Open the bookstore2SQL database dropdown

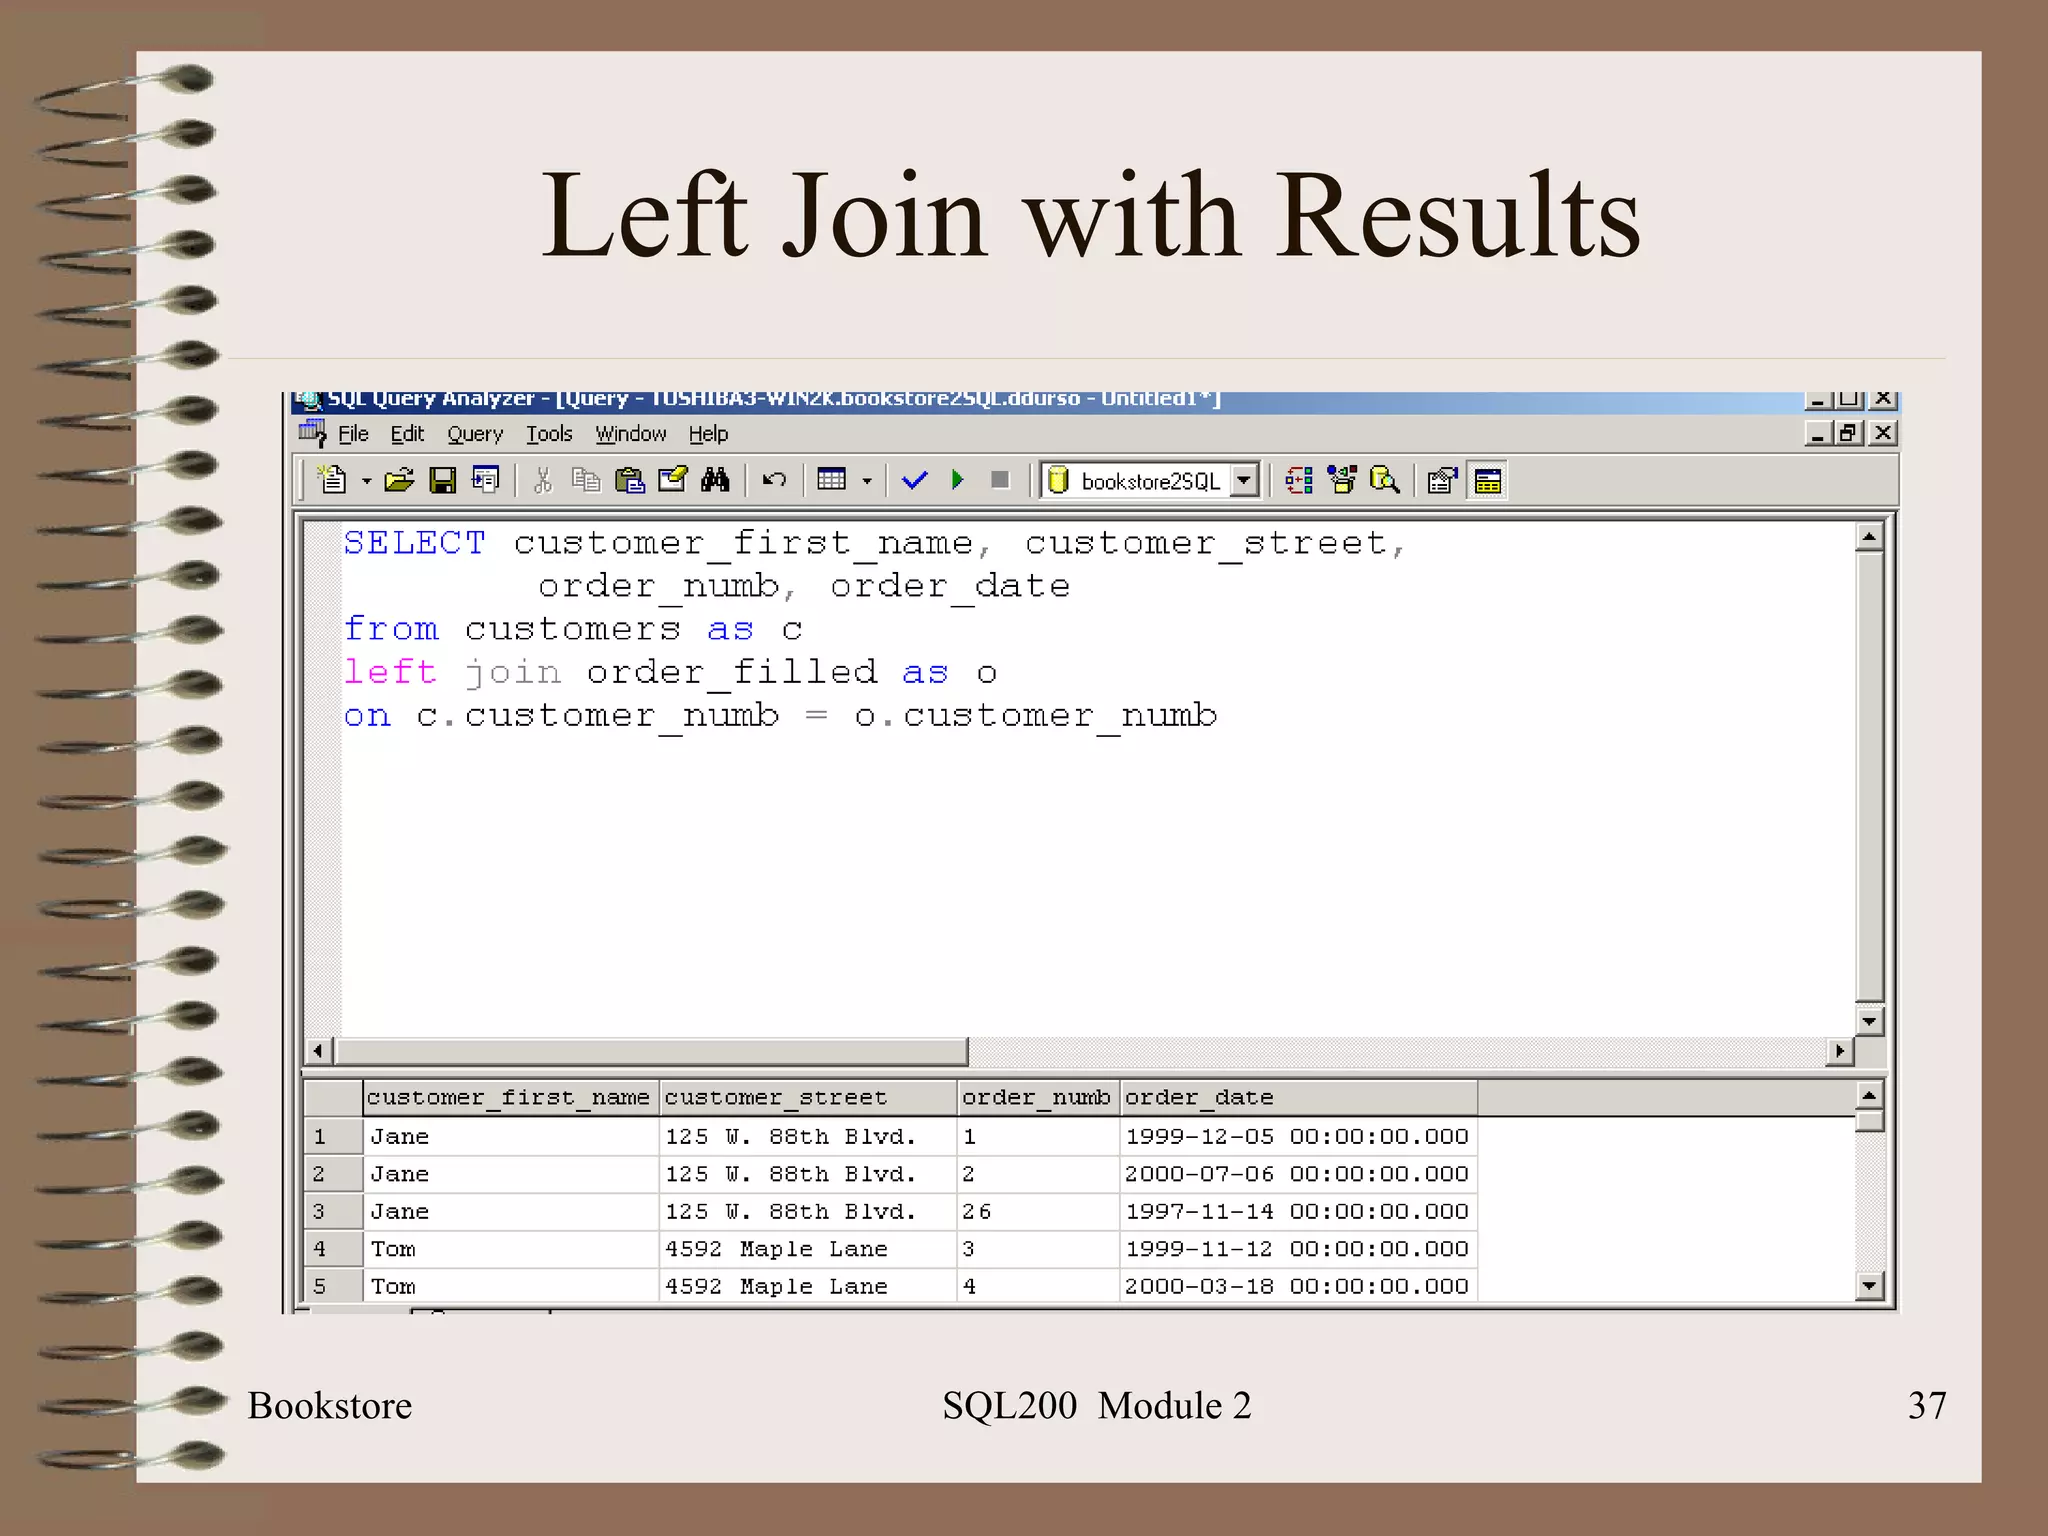click(x=1243, y=481)
